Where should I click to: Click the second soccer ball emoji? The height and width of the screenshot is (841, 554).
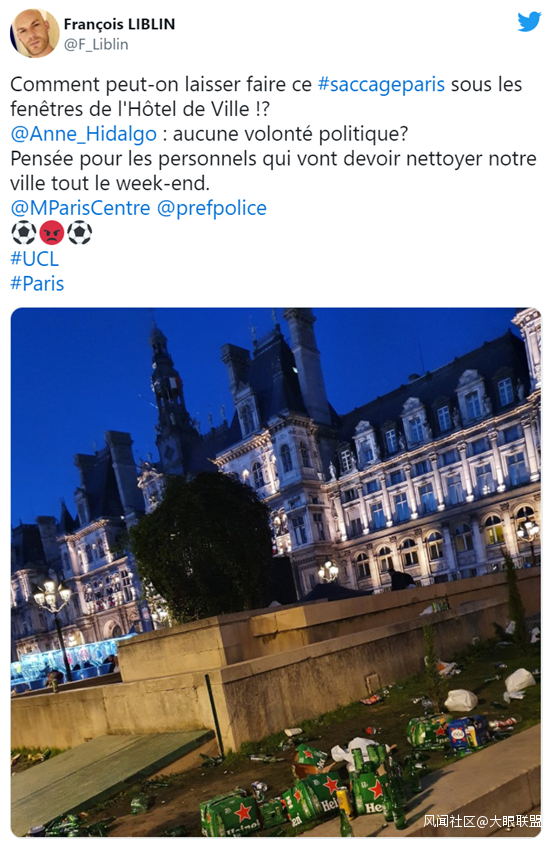tap(79, 233)
